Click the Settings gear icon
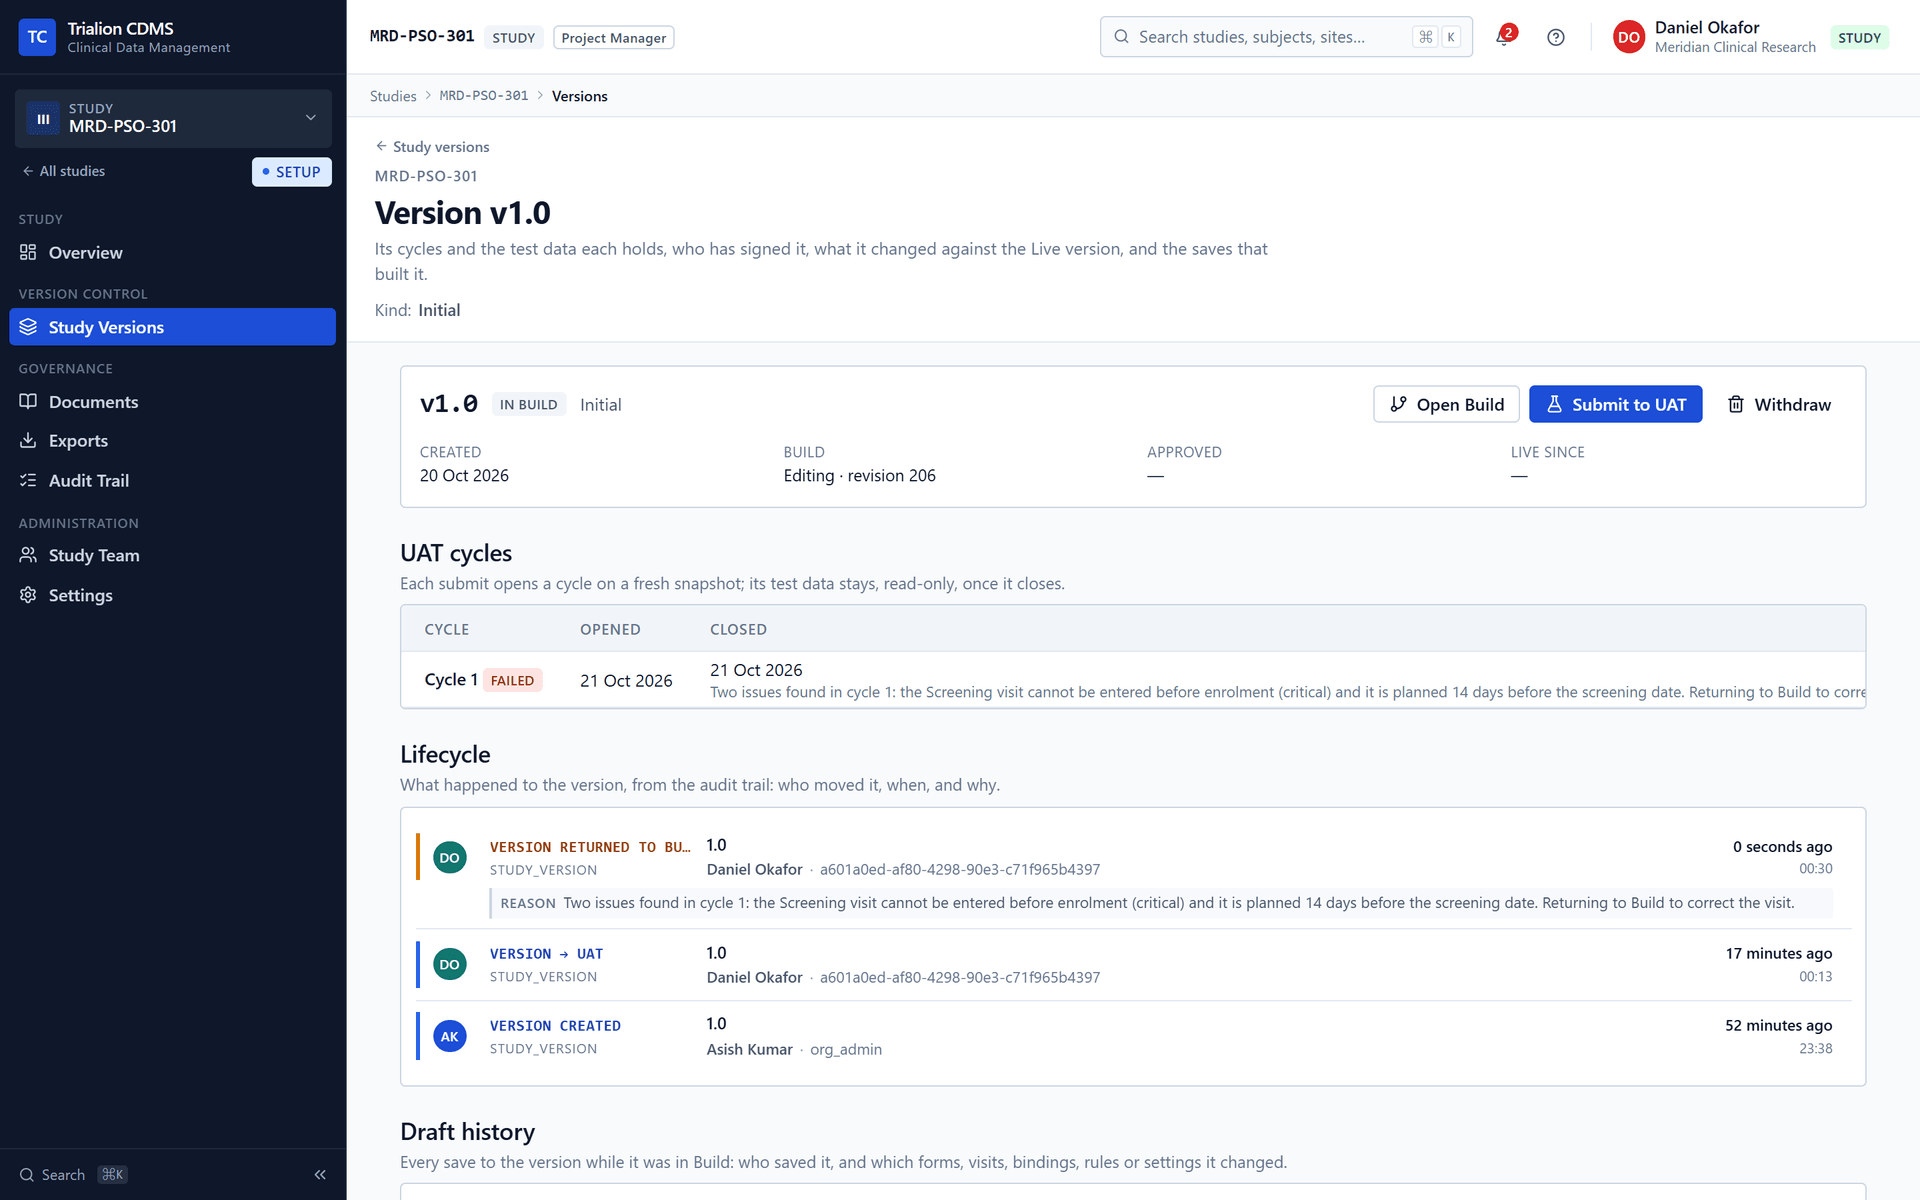The height and width of the screenshot is (1200, 1920). tap(28, 595)
